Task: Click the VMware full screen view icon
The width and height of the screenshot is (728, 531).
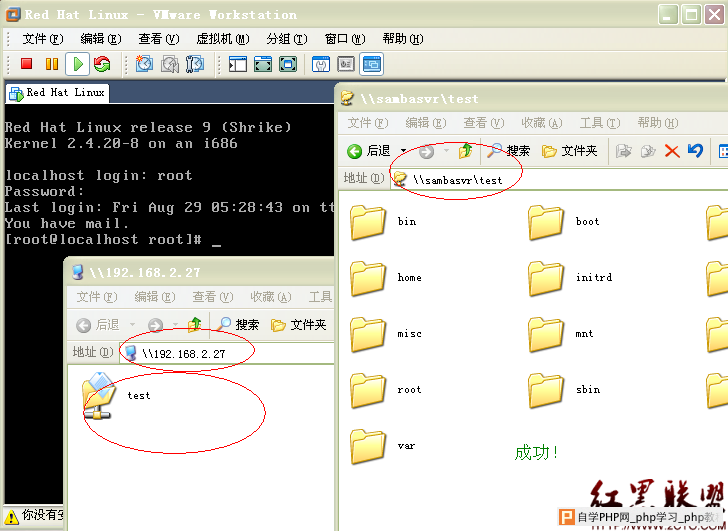Action: click(263, 64)
